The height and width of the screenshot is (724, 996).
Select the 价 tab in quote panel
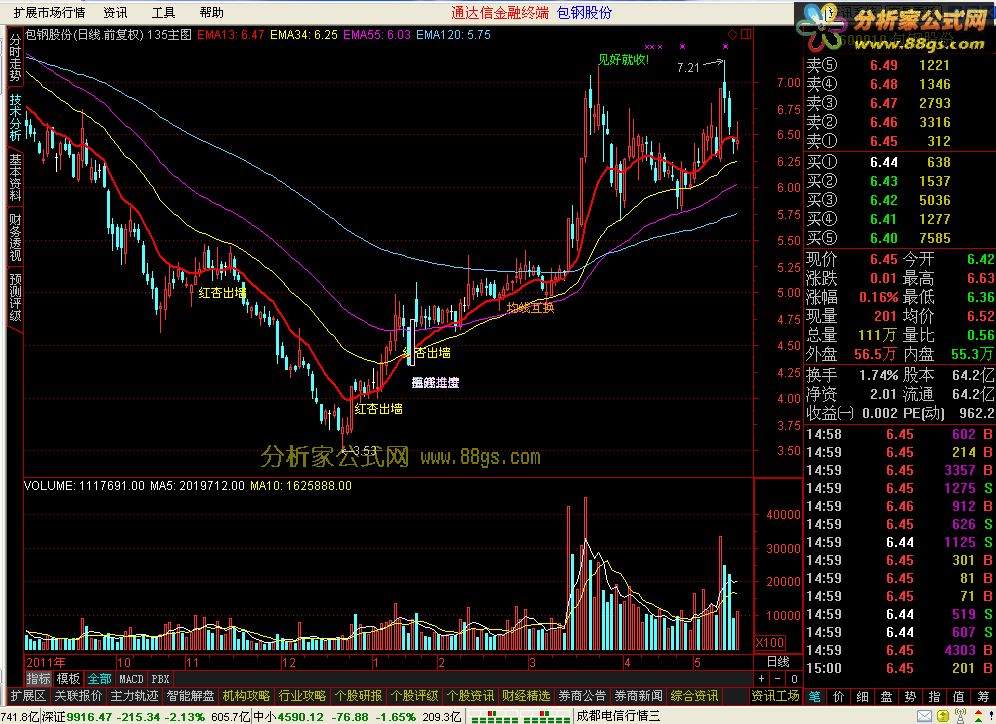click(x=838, y=697)
